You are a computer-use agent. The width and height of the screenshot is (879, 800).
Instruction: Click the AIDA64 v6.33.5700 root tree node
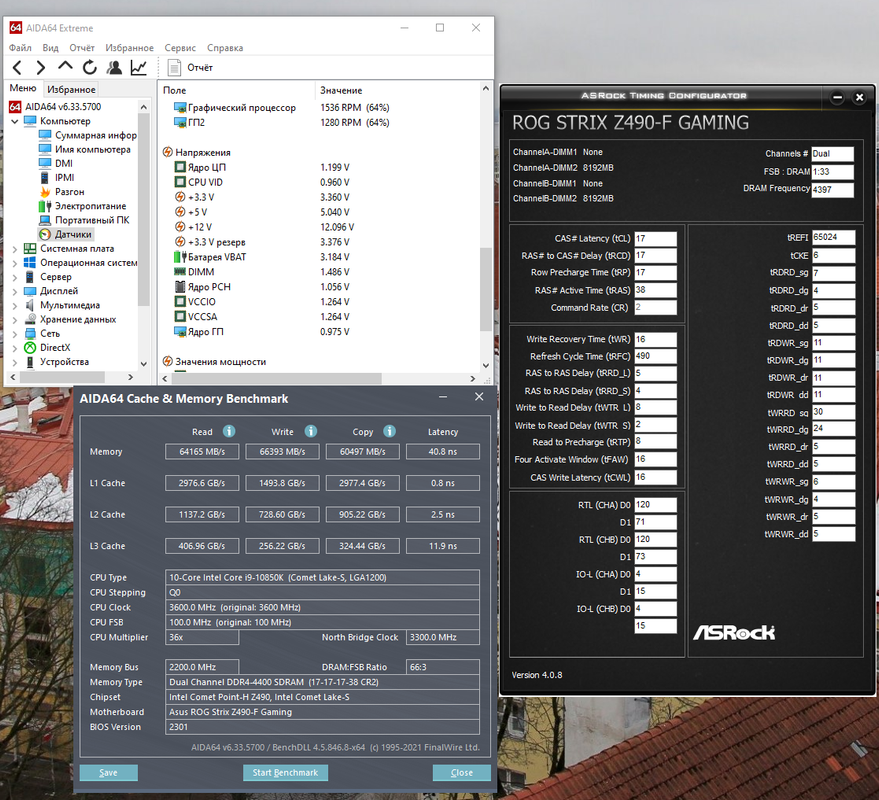(55, 107)
